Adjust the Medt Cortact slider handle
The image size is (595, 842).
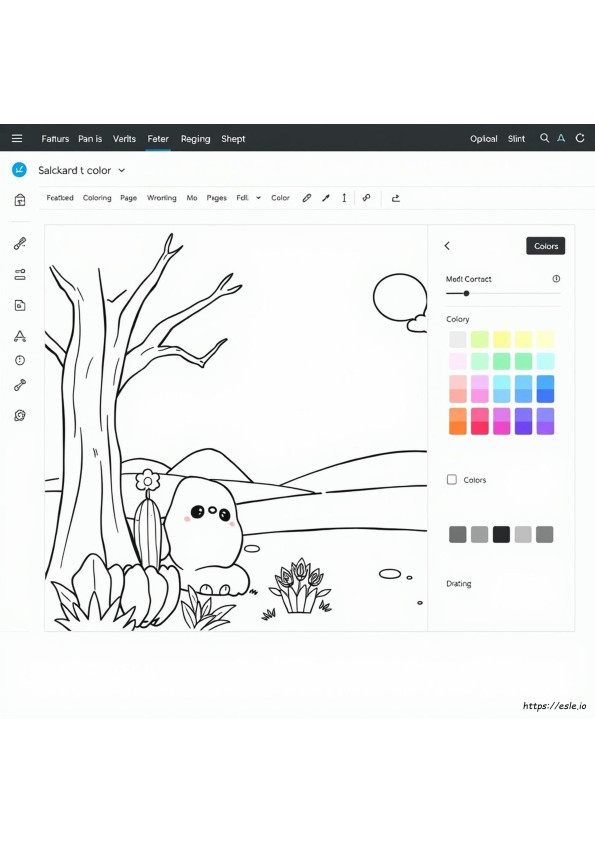coord(467,293)
